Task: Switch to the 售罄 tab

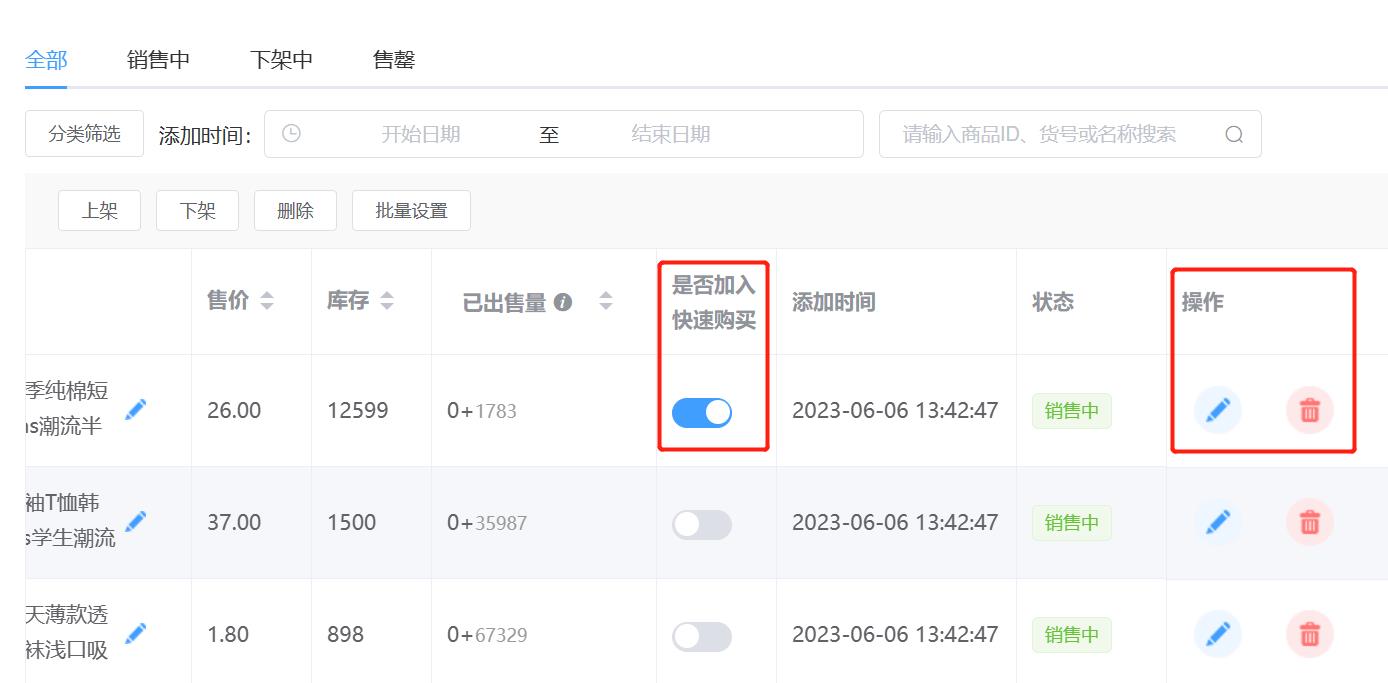Action: pos(394,60)
